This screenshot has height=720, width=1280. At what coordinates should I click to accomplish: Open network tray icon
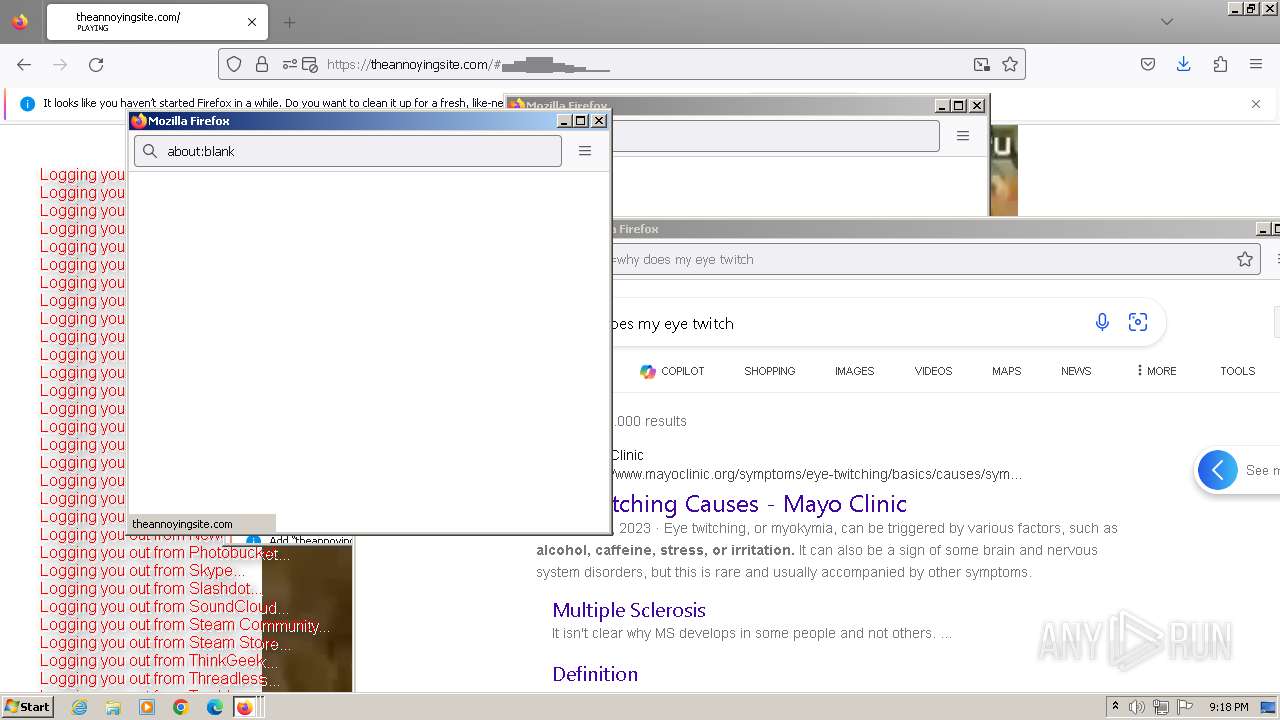tap(1162, 707)
